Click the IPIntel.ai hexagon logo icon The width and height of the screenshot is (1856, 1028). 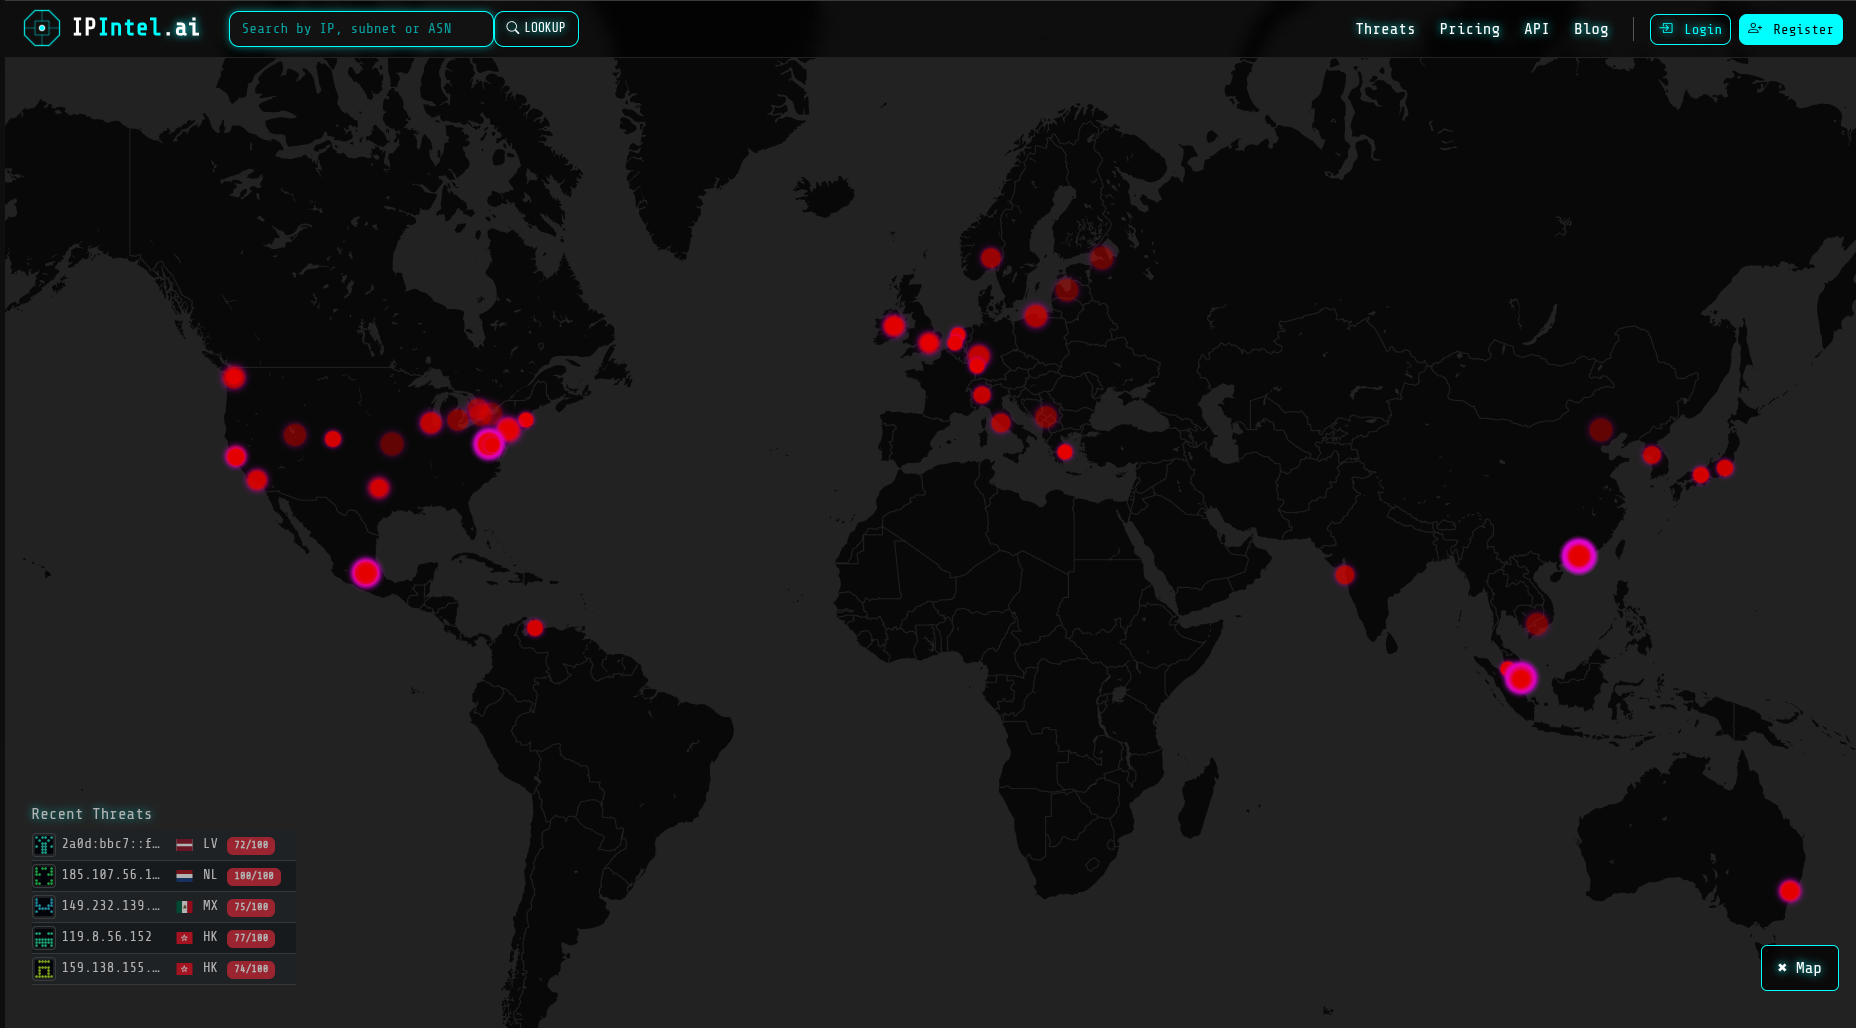tap(41, 28)
